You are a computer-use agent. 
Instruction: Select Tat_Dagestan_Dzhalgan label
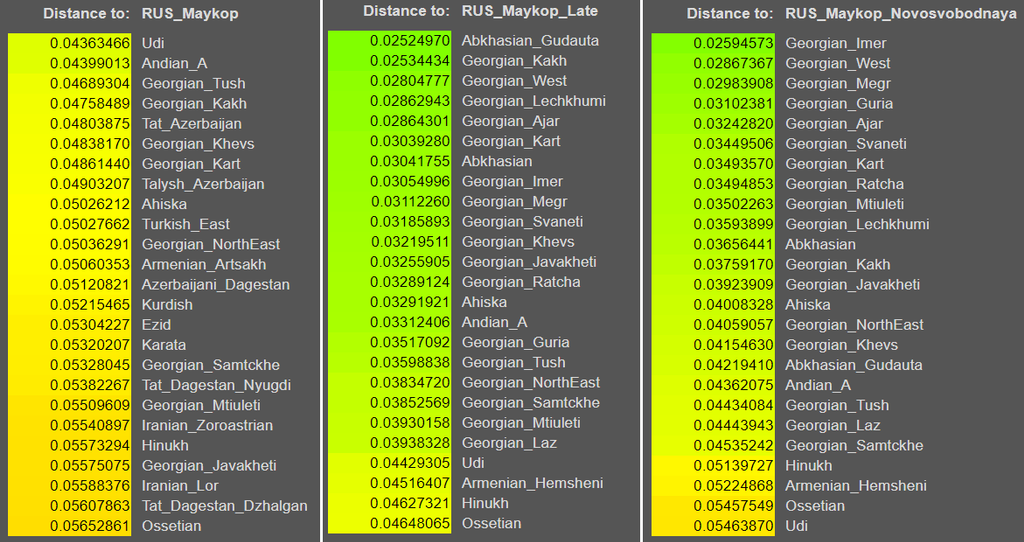[x=225, y=506]
